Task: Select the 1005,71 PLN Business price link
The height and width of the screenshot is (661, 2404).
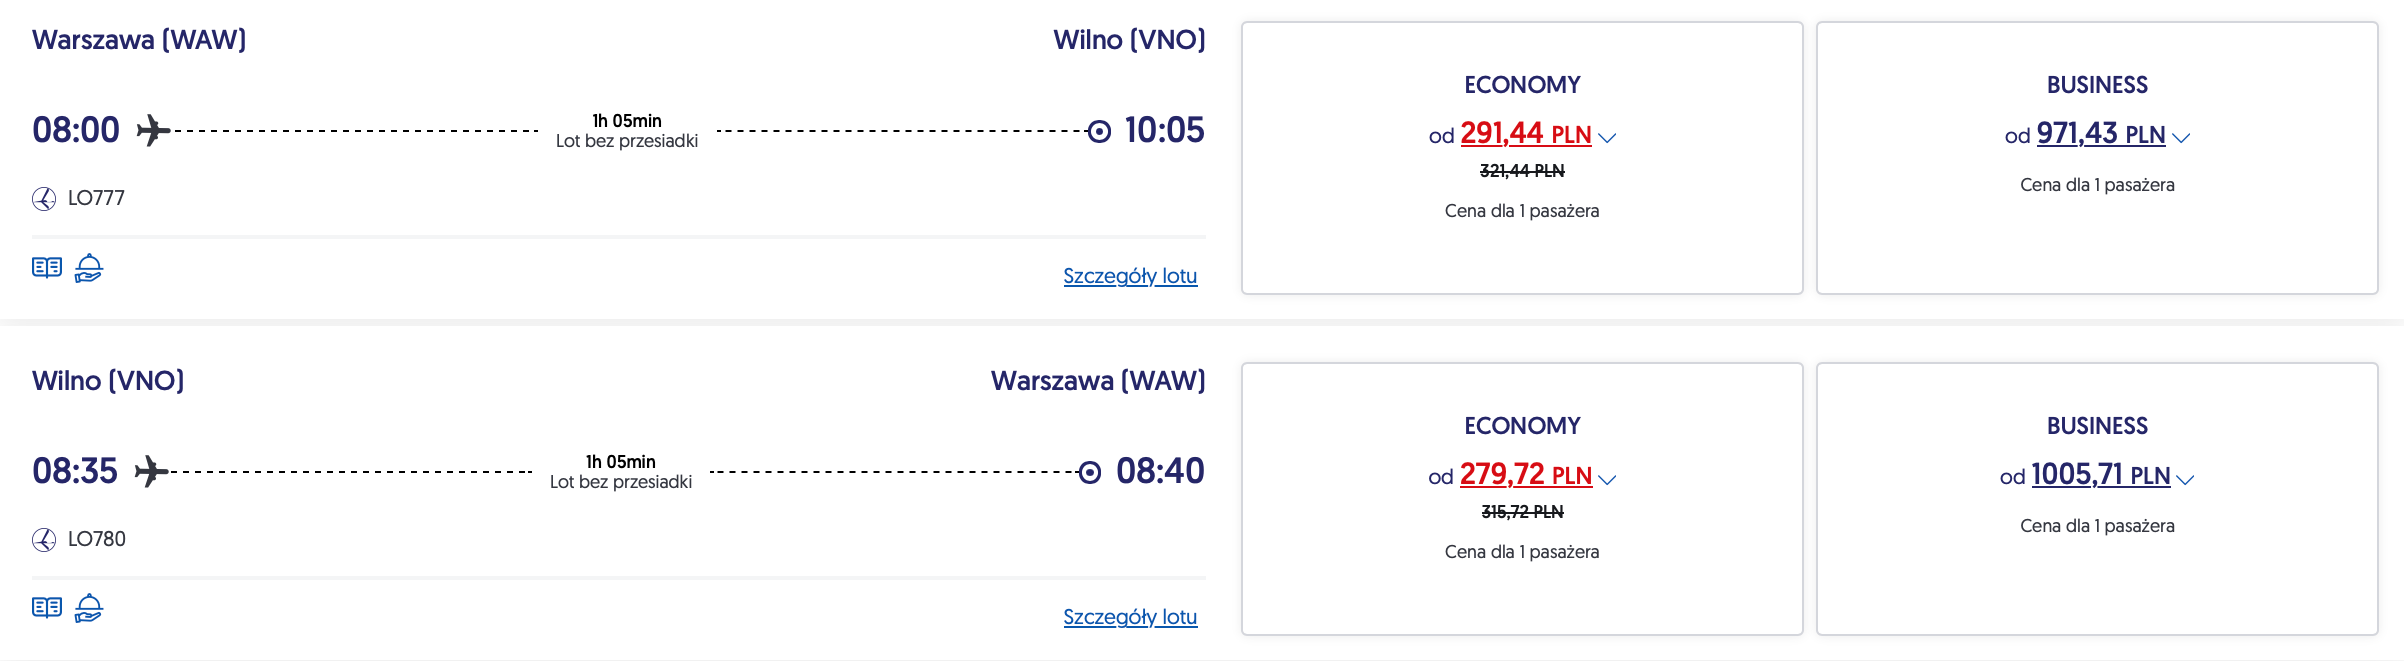Action: tap(2100, 475)
